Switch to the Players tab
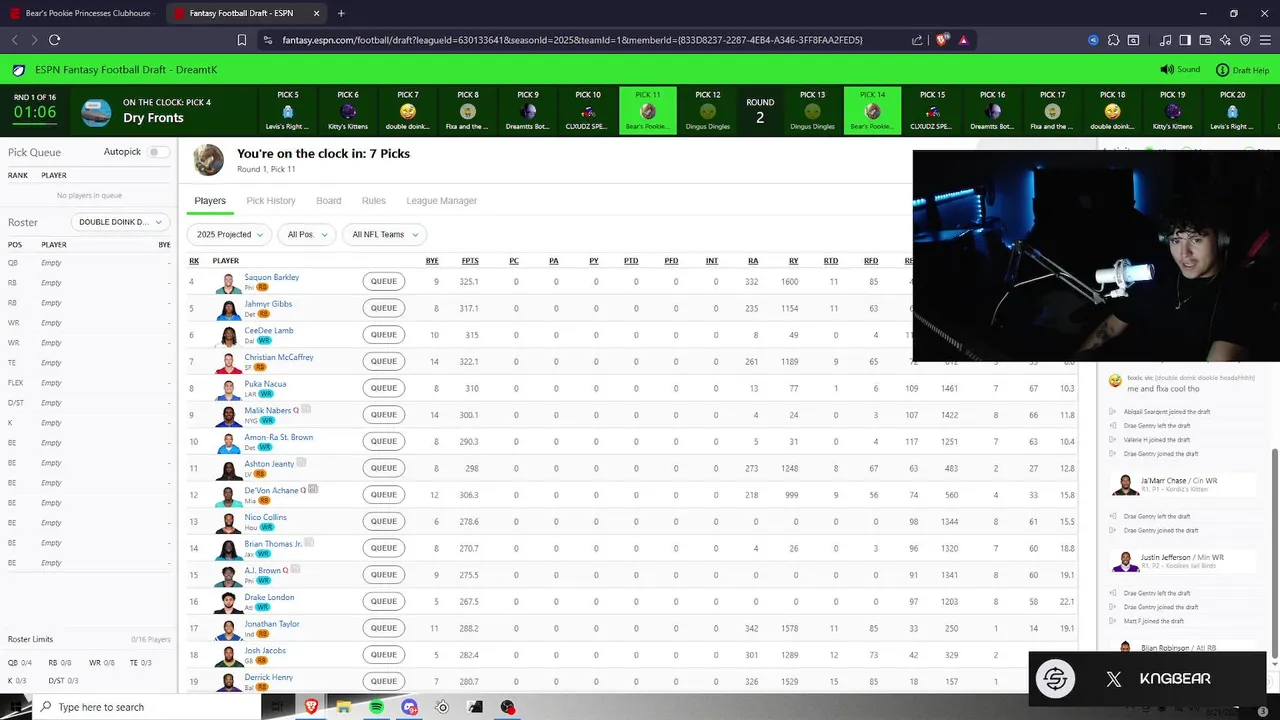Viewport: 1280px width, 720px height. (210, 201)
